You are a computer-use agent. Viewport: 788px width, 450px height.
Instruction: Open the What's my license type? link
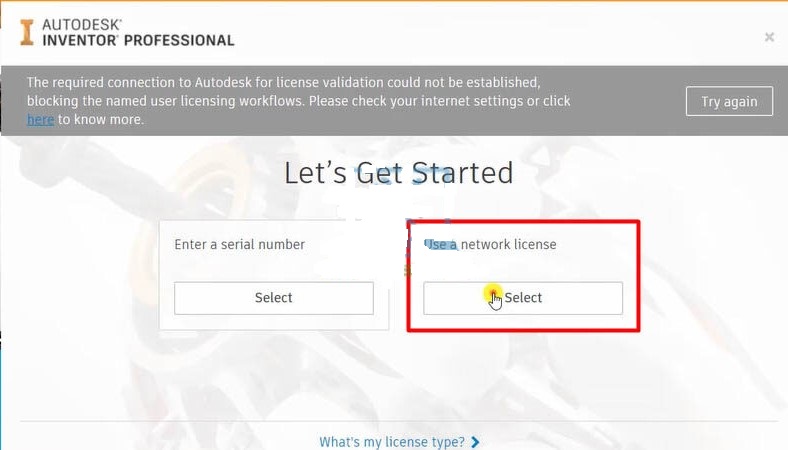391,442
